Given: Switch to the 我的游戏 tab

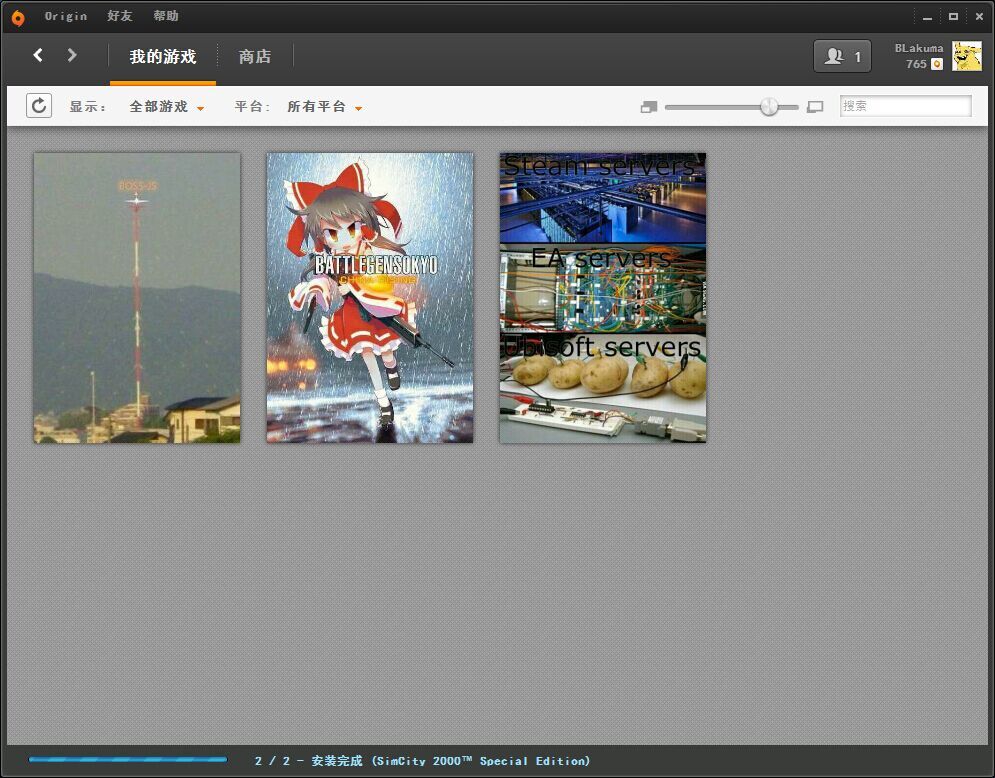Looking at the screenshot, I should point(163,56).
